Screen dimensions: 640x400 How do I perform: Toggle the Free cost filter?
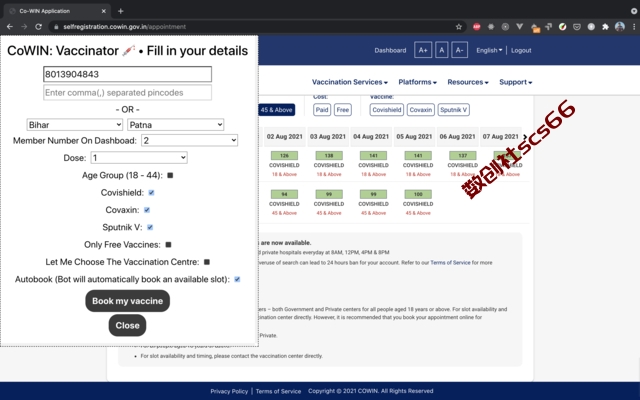click(343, 110)
